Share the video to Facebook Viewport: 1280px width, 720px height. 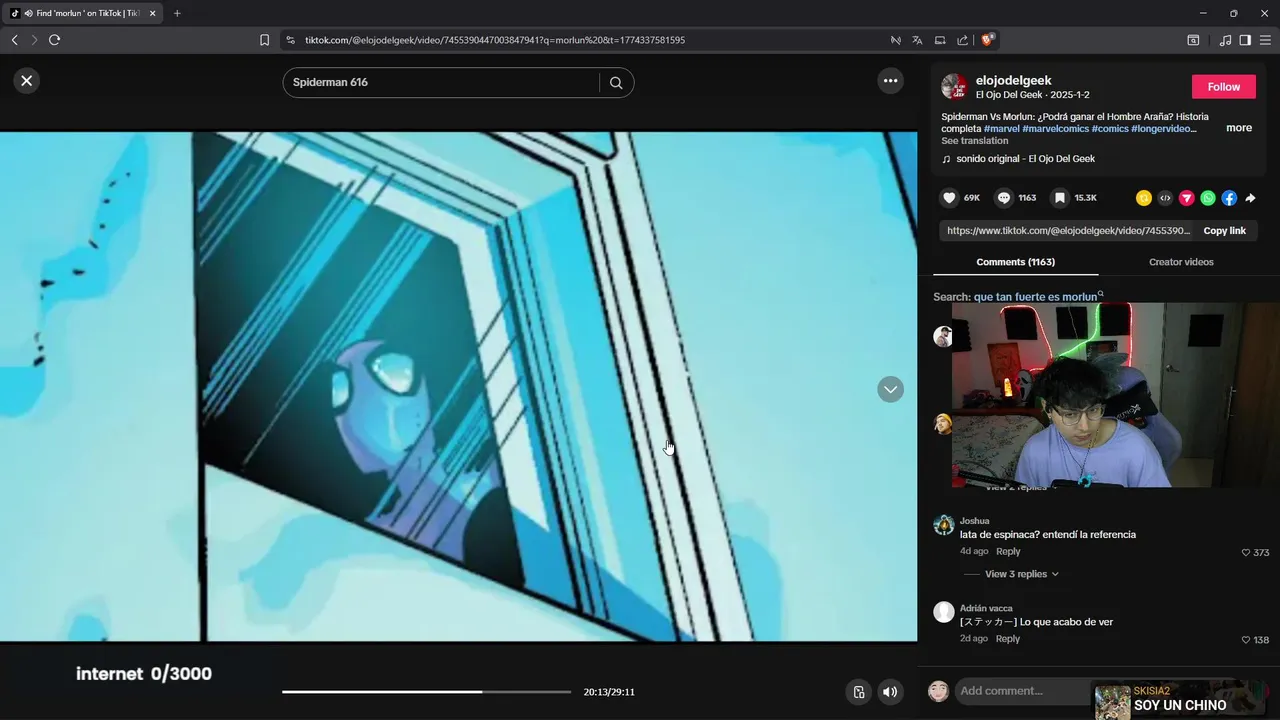coord(1229,198)
